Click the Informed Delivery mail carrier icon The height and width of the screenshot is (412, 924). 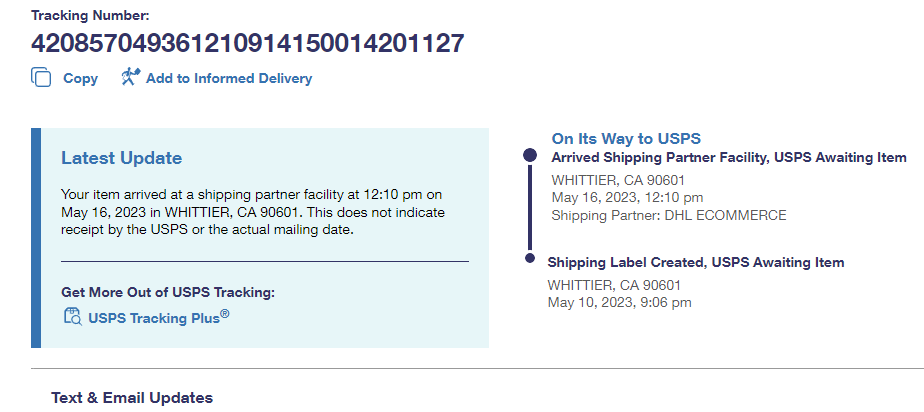click(x=130, y=77)
